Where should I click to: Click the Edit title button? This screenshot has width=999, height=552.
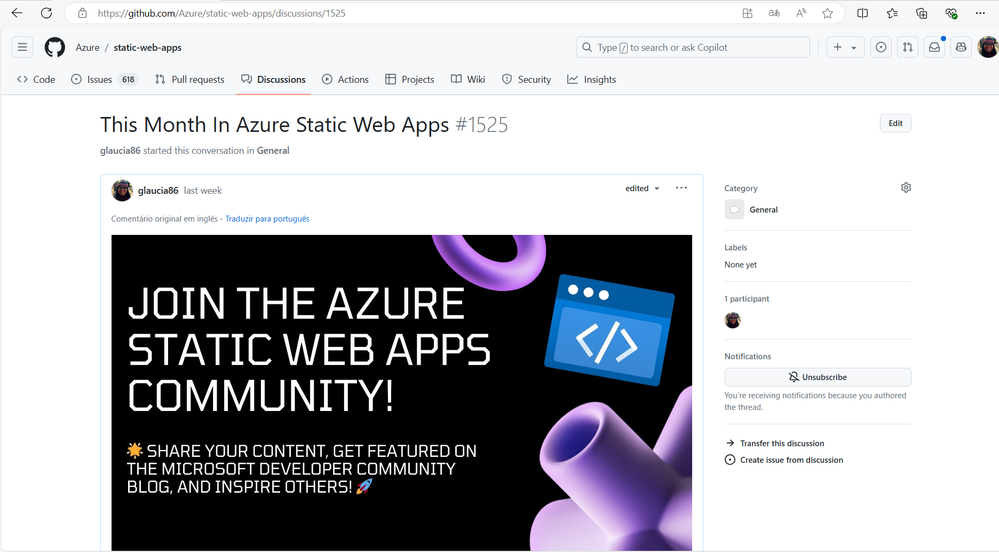coord(895,124)
